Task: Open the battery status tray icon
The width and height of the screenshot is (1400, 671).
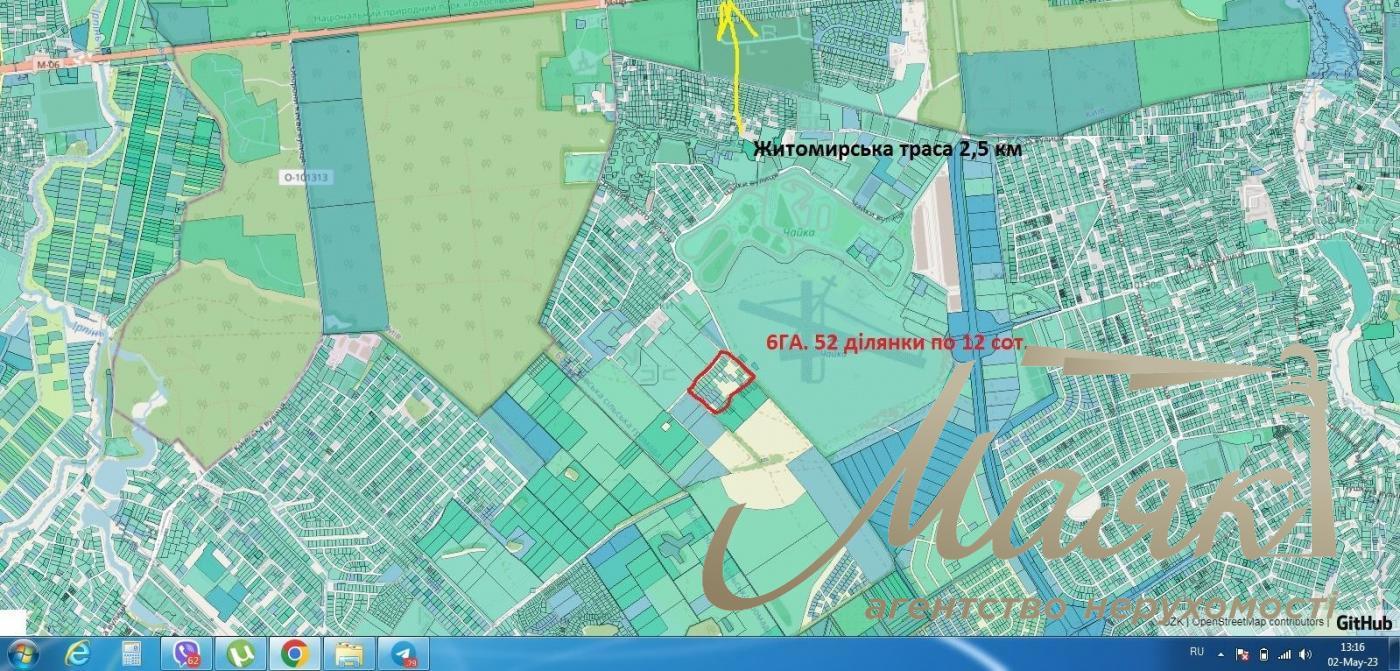Action: coord(1263,655)
